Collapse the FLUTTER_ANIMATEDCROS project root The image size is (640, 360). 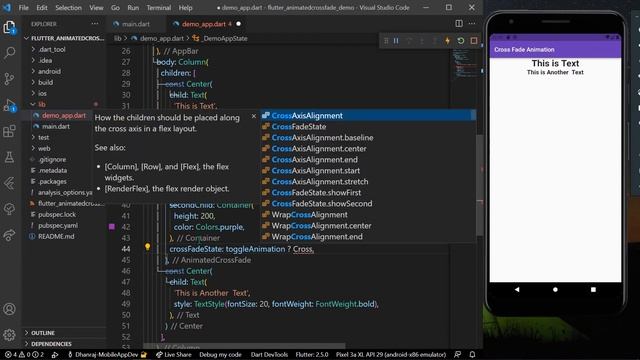click(x=64, y=38)
